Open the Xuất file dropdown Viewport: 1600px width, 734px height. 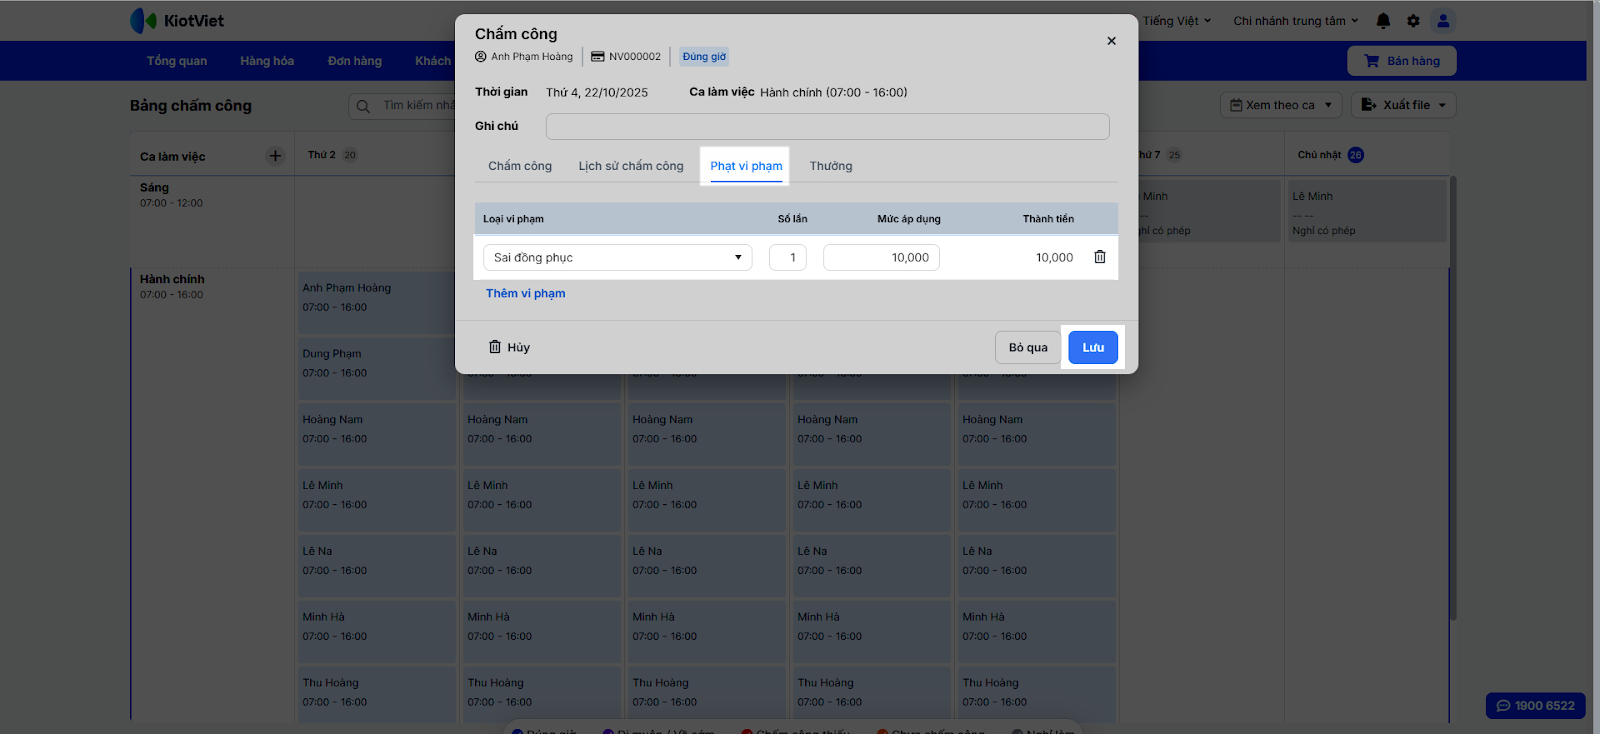[1403, 105]
